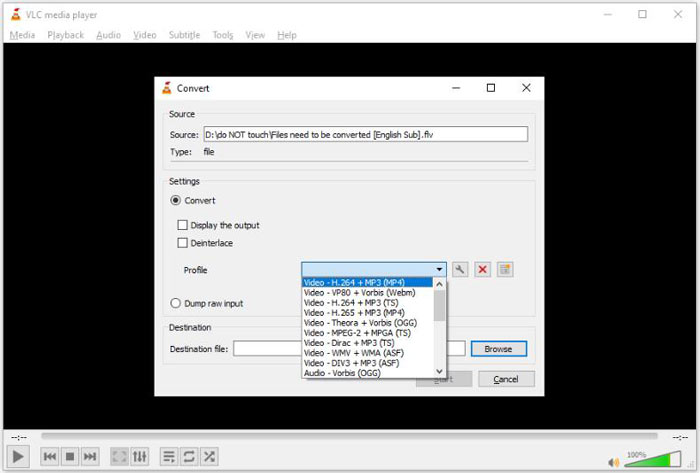Click the Play button in VLC controls
This screenshot has height=473, width=700.
click(19, 456)
